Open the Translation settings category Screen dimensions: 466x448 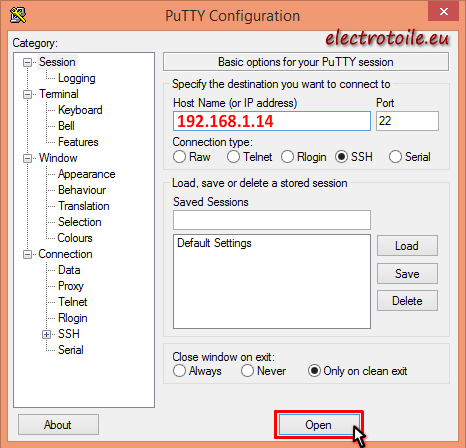pyautogui.click(x=84, y=206)
